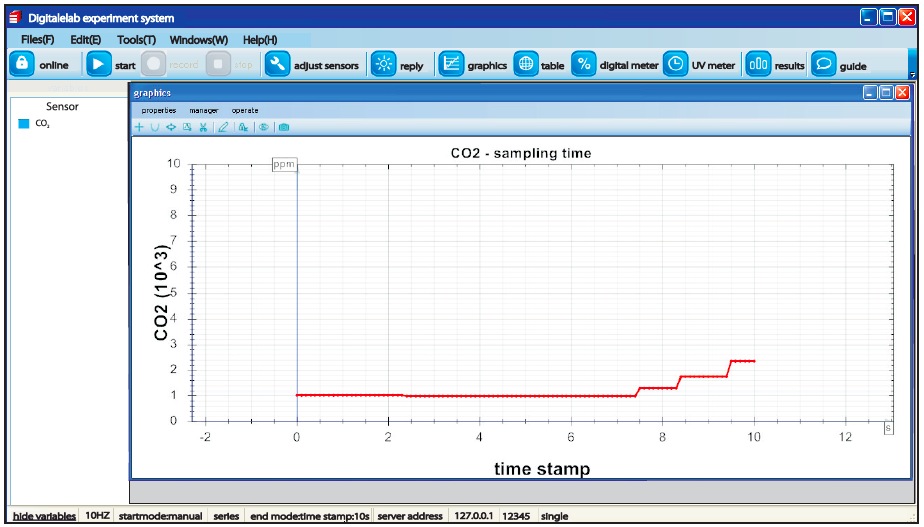Open the UV meter clock icon
This screenshot has height=527, width=924.
[676, 65]
